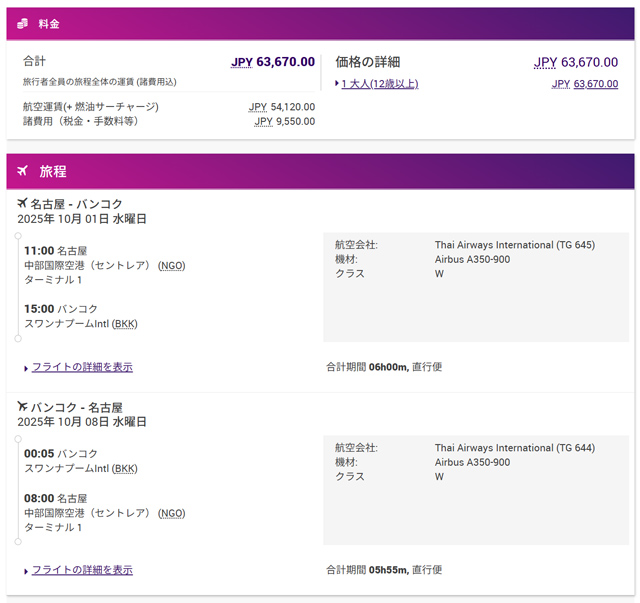Click the 料金 section header bar

(x=320, y=24)
